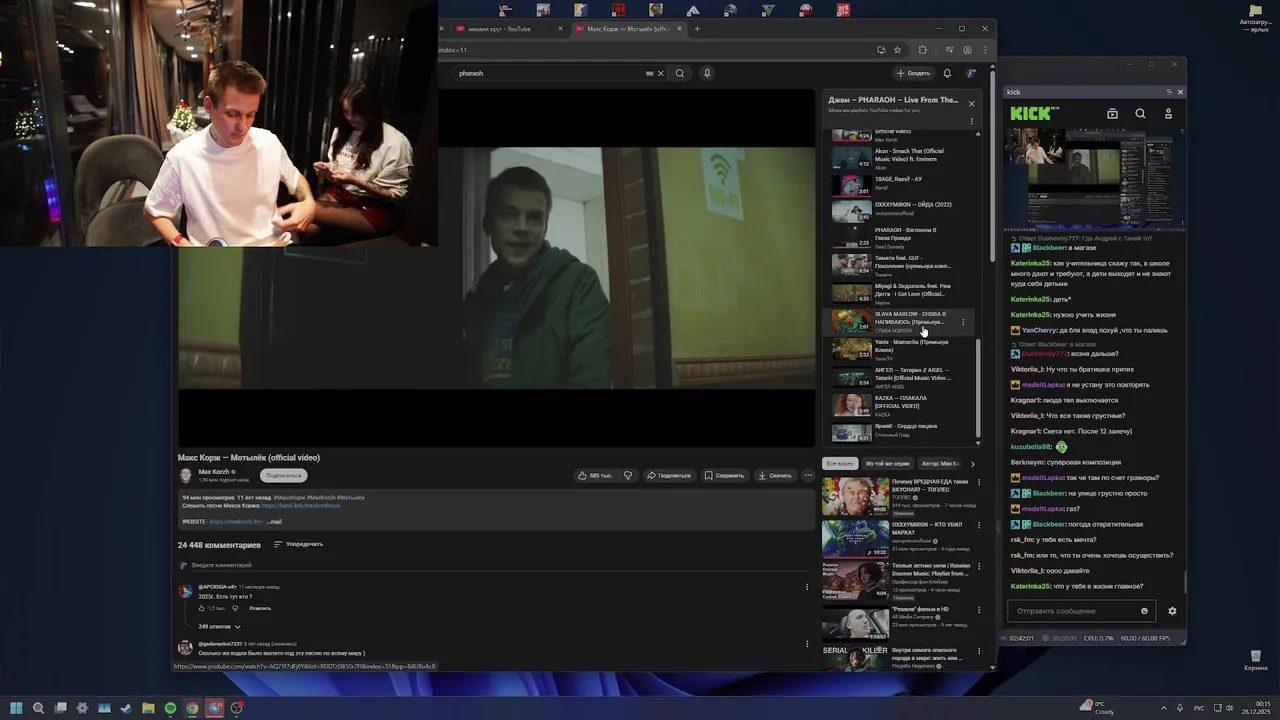Open Windows Start menu
The width and height of the screenshot is (1280, 720).
click(16, 708)
